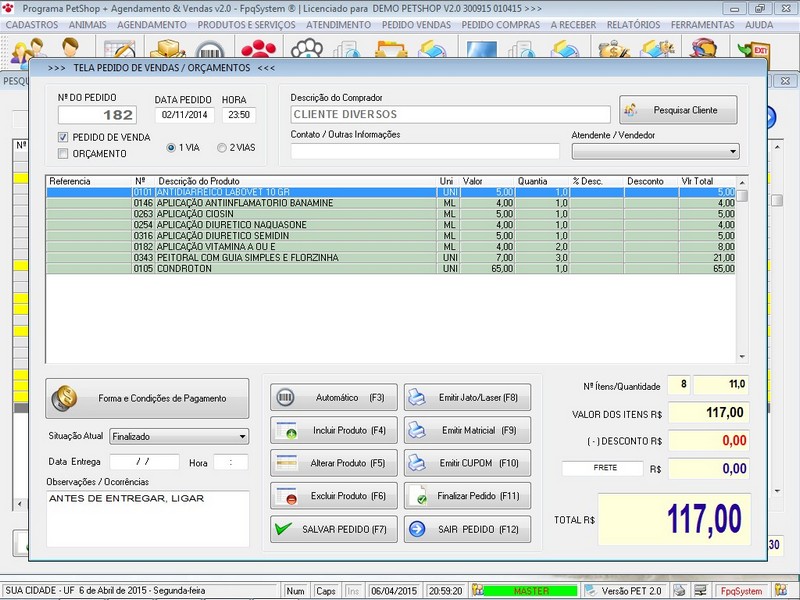Screen dimensions: 800x600
Task: Click SAIR PEDIDO (F12)
Action: click(x=467, y=529)
